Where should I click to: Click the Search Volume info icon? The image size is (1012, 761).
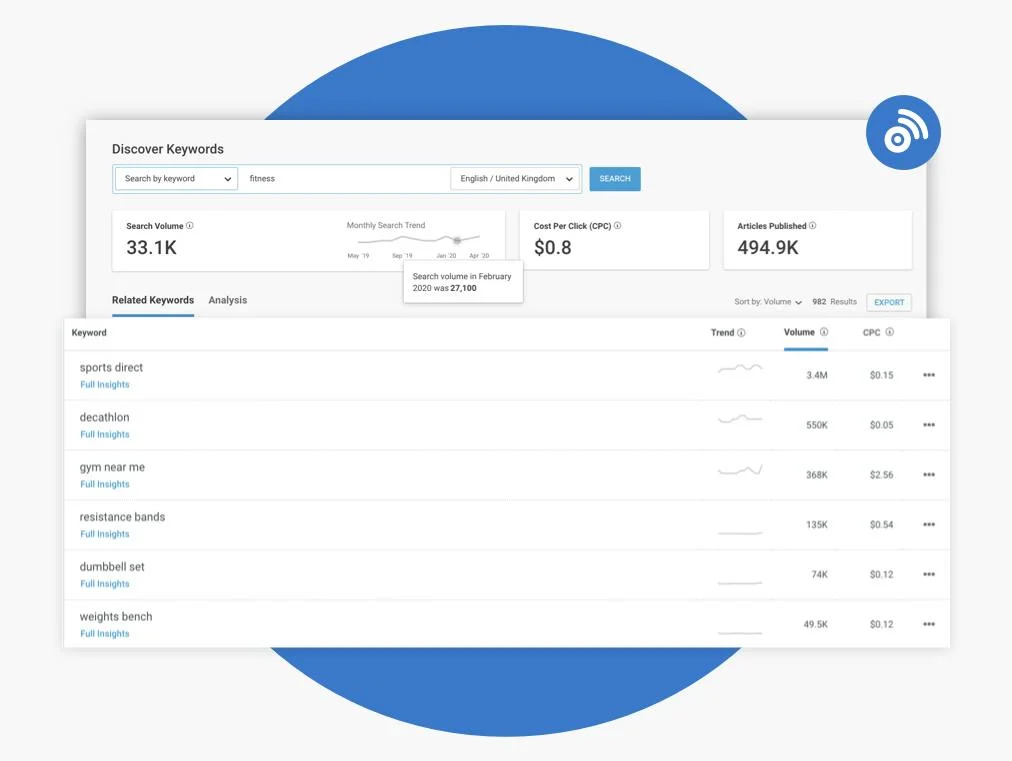pyautogui.click(x=190, y=226)
